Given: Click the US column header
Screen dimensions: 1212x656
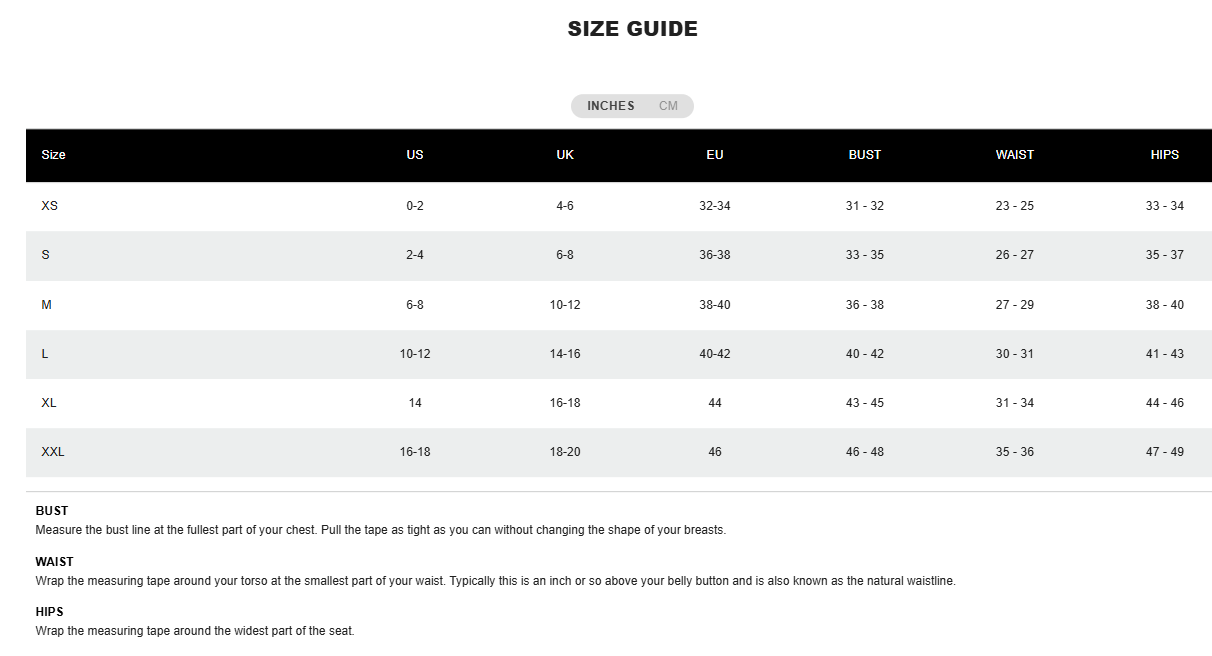Looking at the screenshot, I should click(x=415, y=155).
